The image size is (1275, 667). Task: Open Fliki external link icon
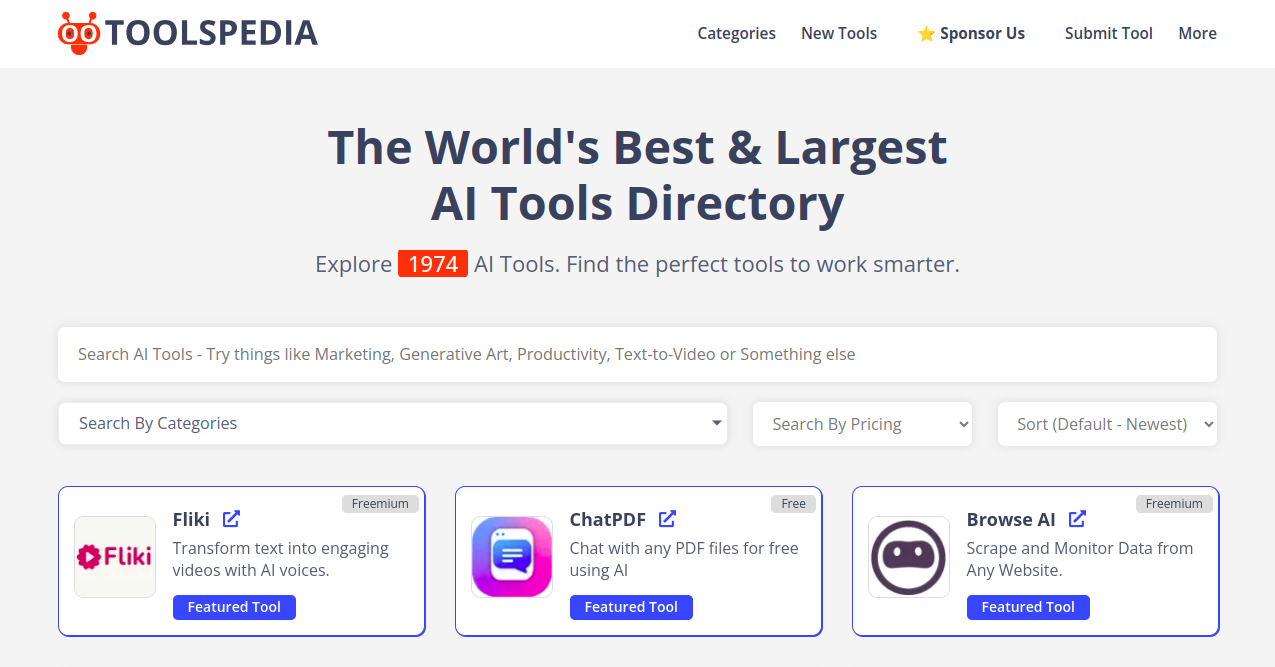pos(231,518)
